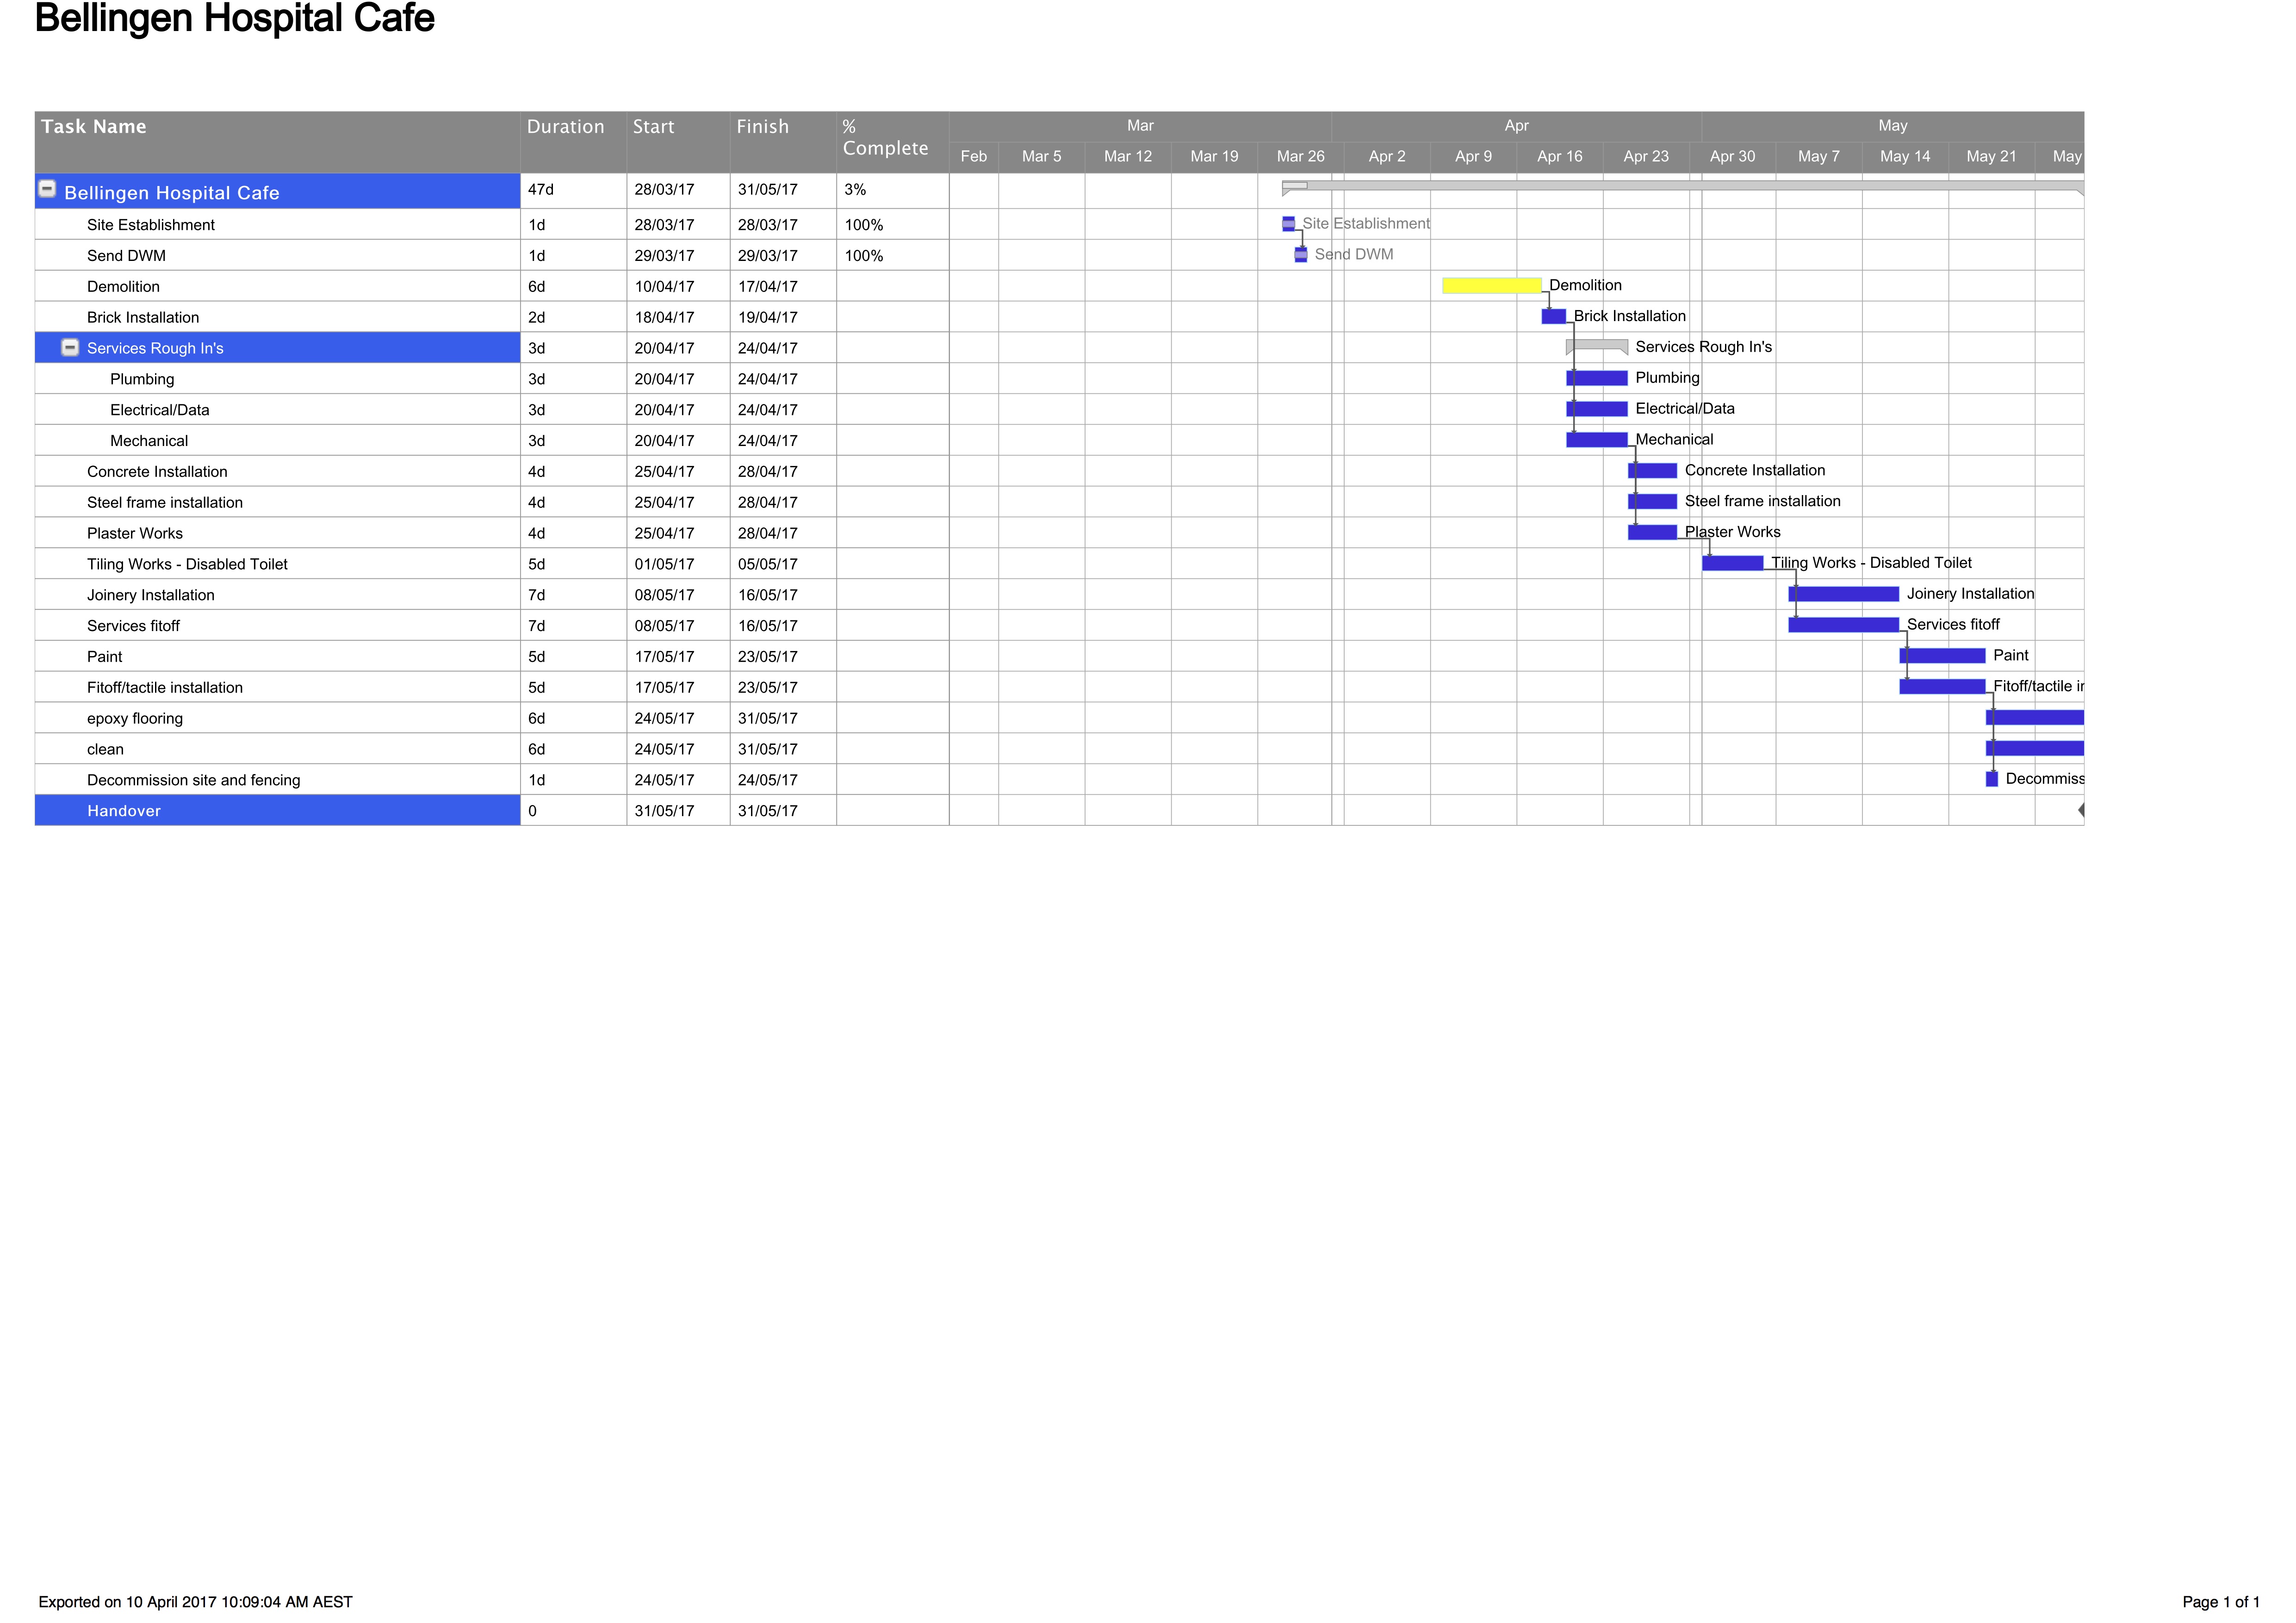Select the Fitoff/tactile installation gantt bar

pyautogui.click(x=1943, y=687)
